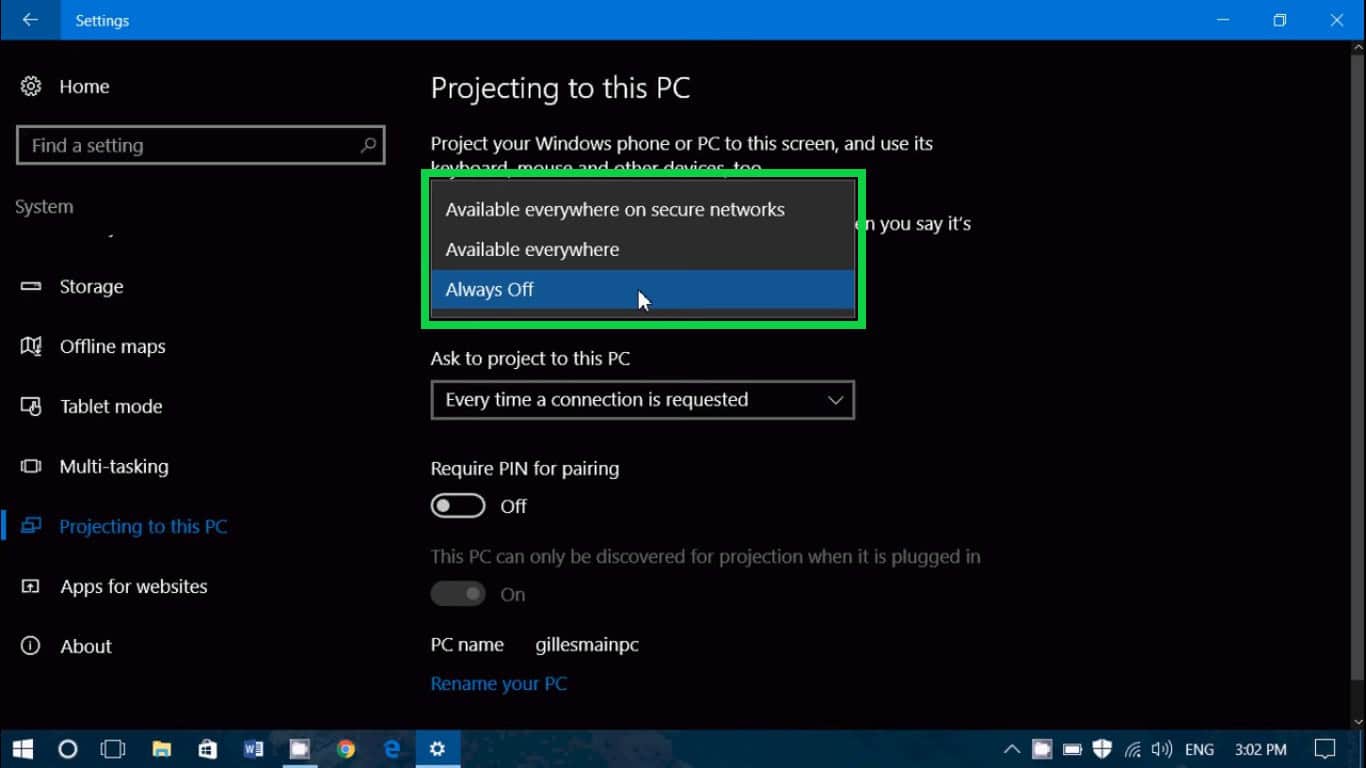Toggle Require PIN for pairing switch
Viewport: 1366px width, 768px height.
(458, 506)
